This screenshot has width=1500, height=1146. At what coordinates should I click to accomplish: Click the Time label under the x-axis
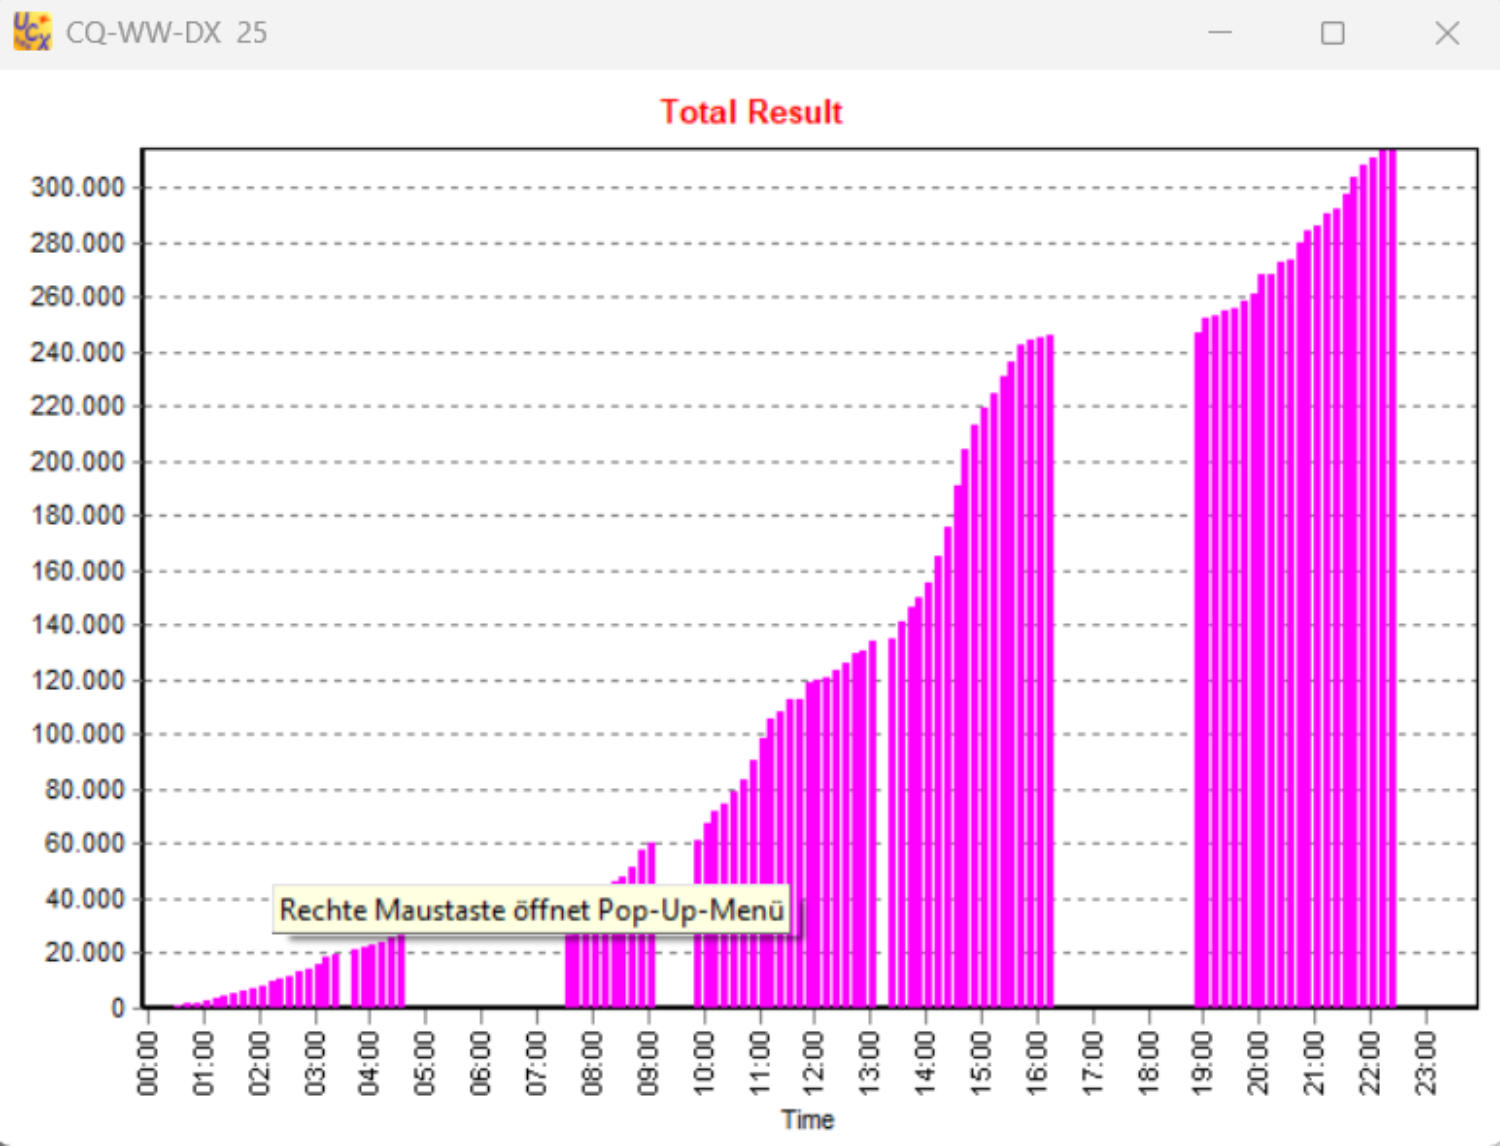(807, 1119)
